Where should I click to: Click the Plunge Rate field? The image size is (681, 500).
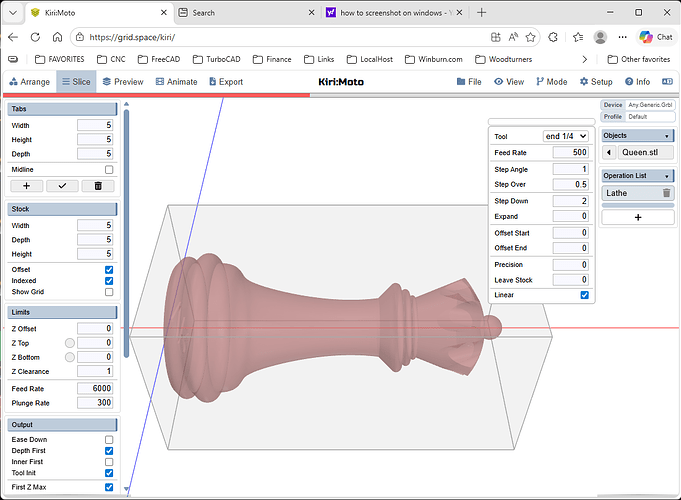[95, 403]
